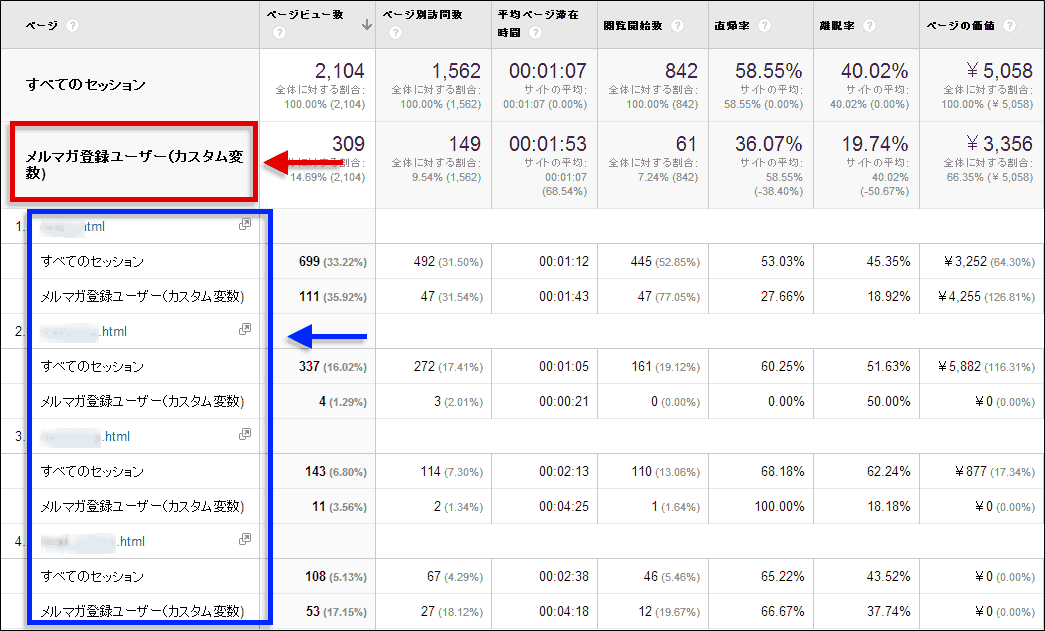Sort by 直帰率 column header
This screenshot has height=631, width=1045.
[x=735, y=25]
